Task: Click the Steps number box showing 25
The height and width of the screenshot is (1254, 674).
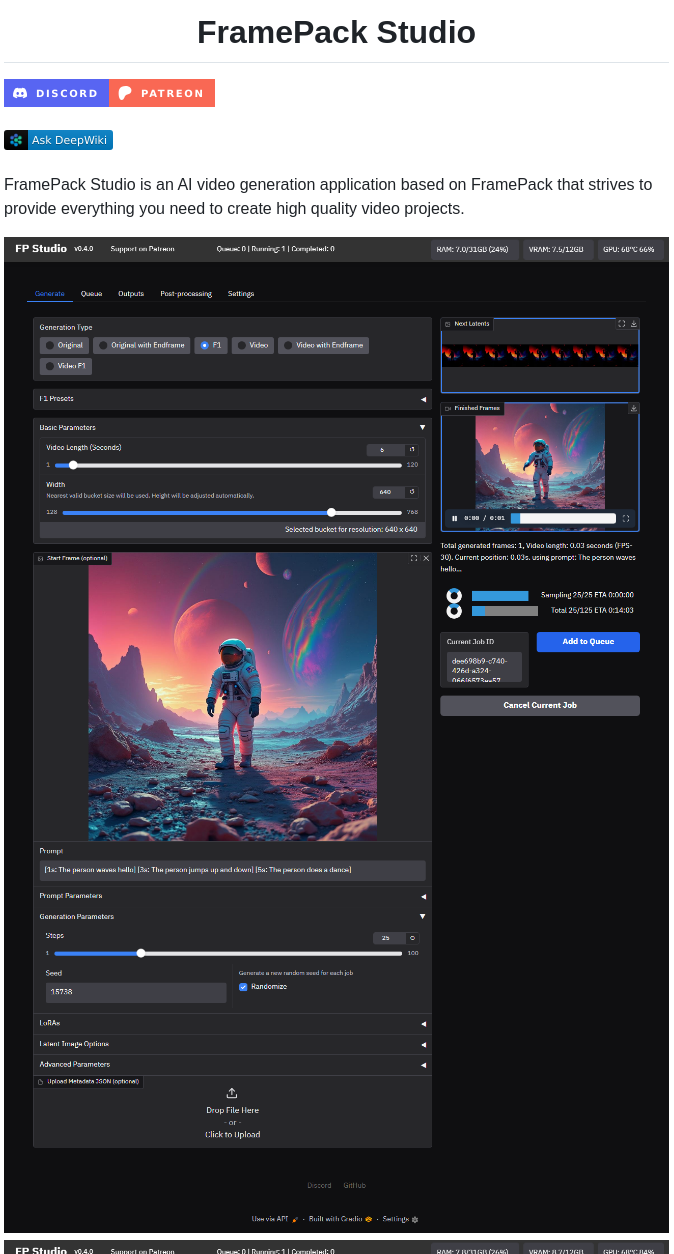Action: click(x=387, y=938)
